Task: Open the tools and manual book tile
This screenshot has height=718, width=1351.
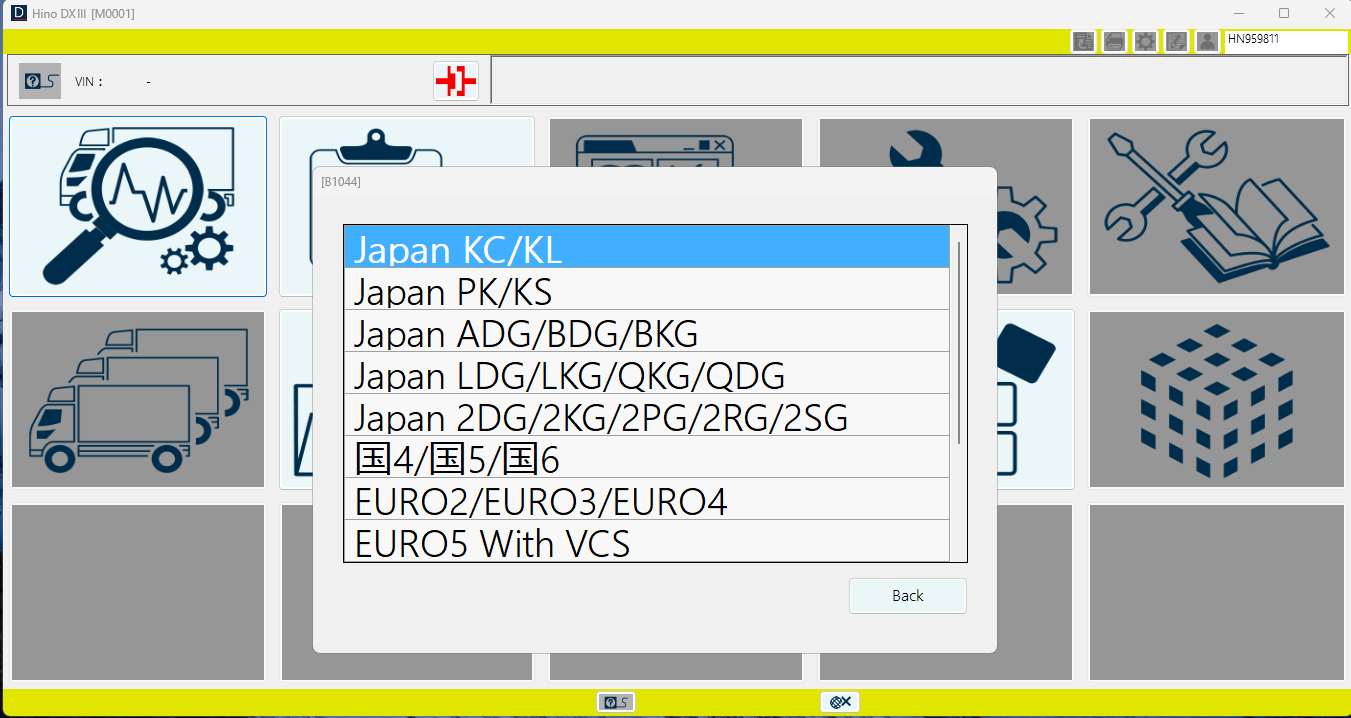Action: (x=1216, y=207)
